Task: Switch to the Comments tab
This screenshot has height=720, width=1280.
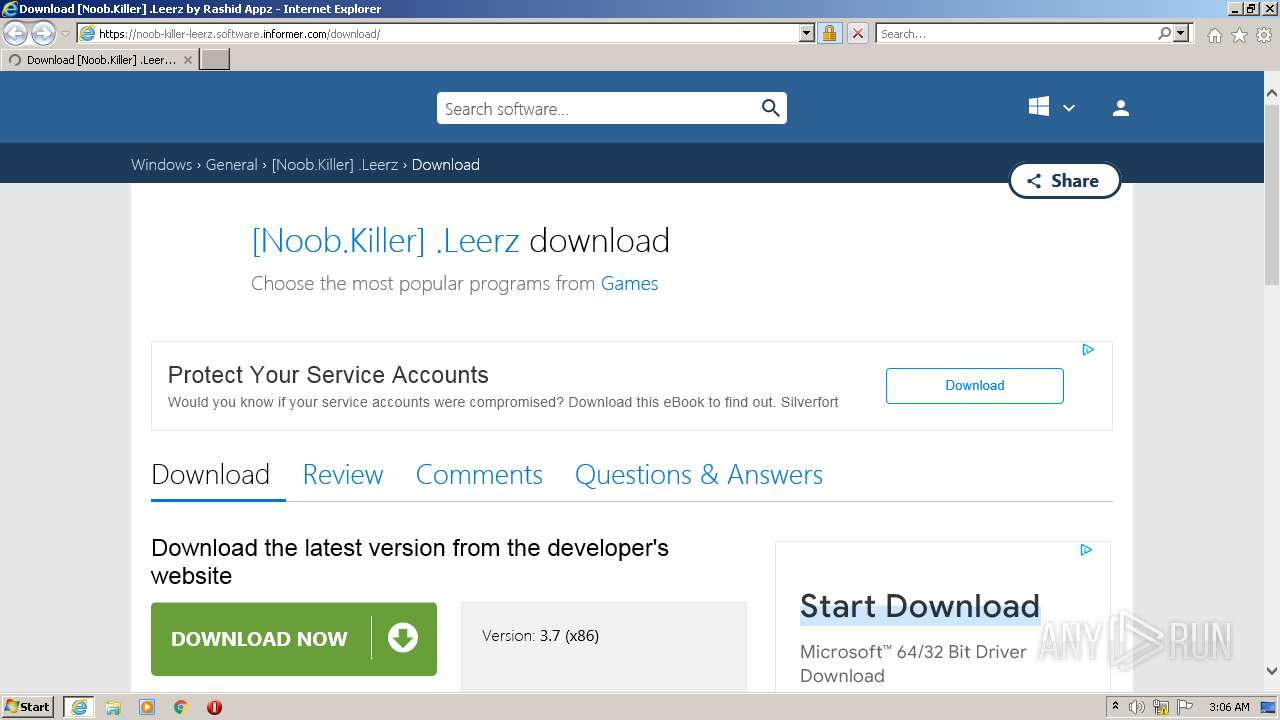Action: (479, 475)
